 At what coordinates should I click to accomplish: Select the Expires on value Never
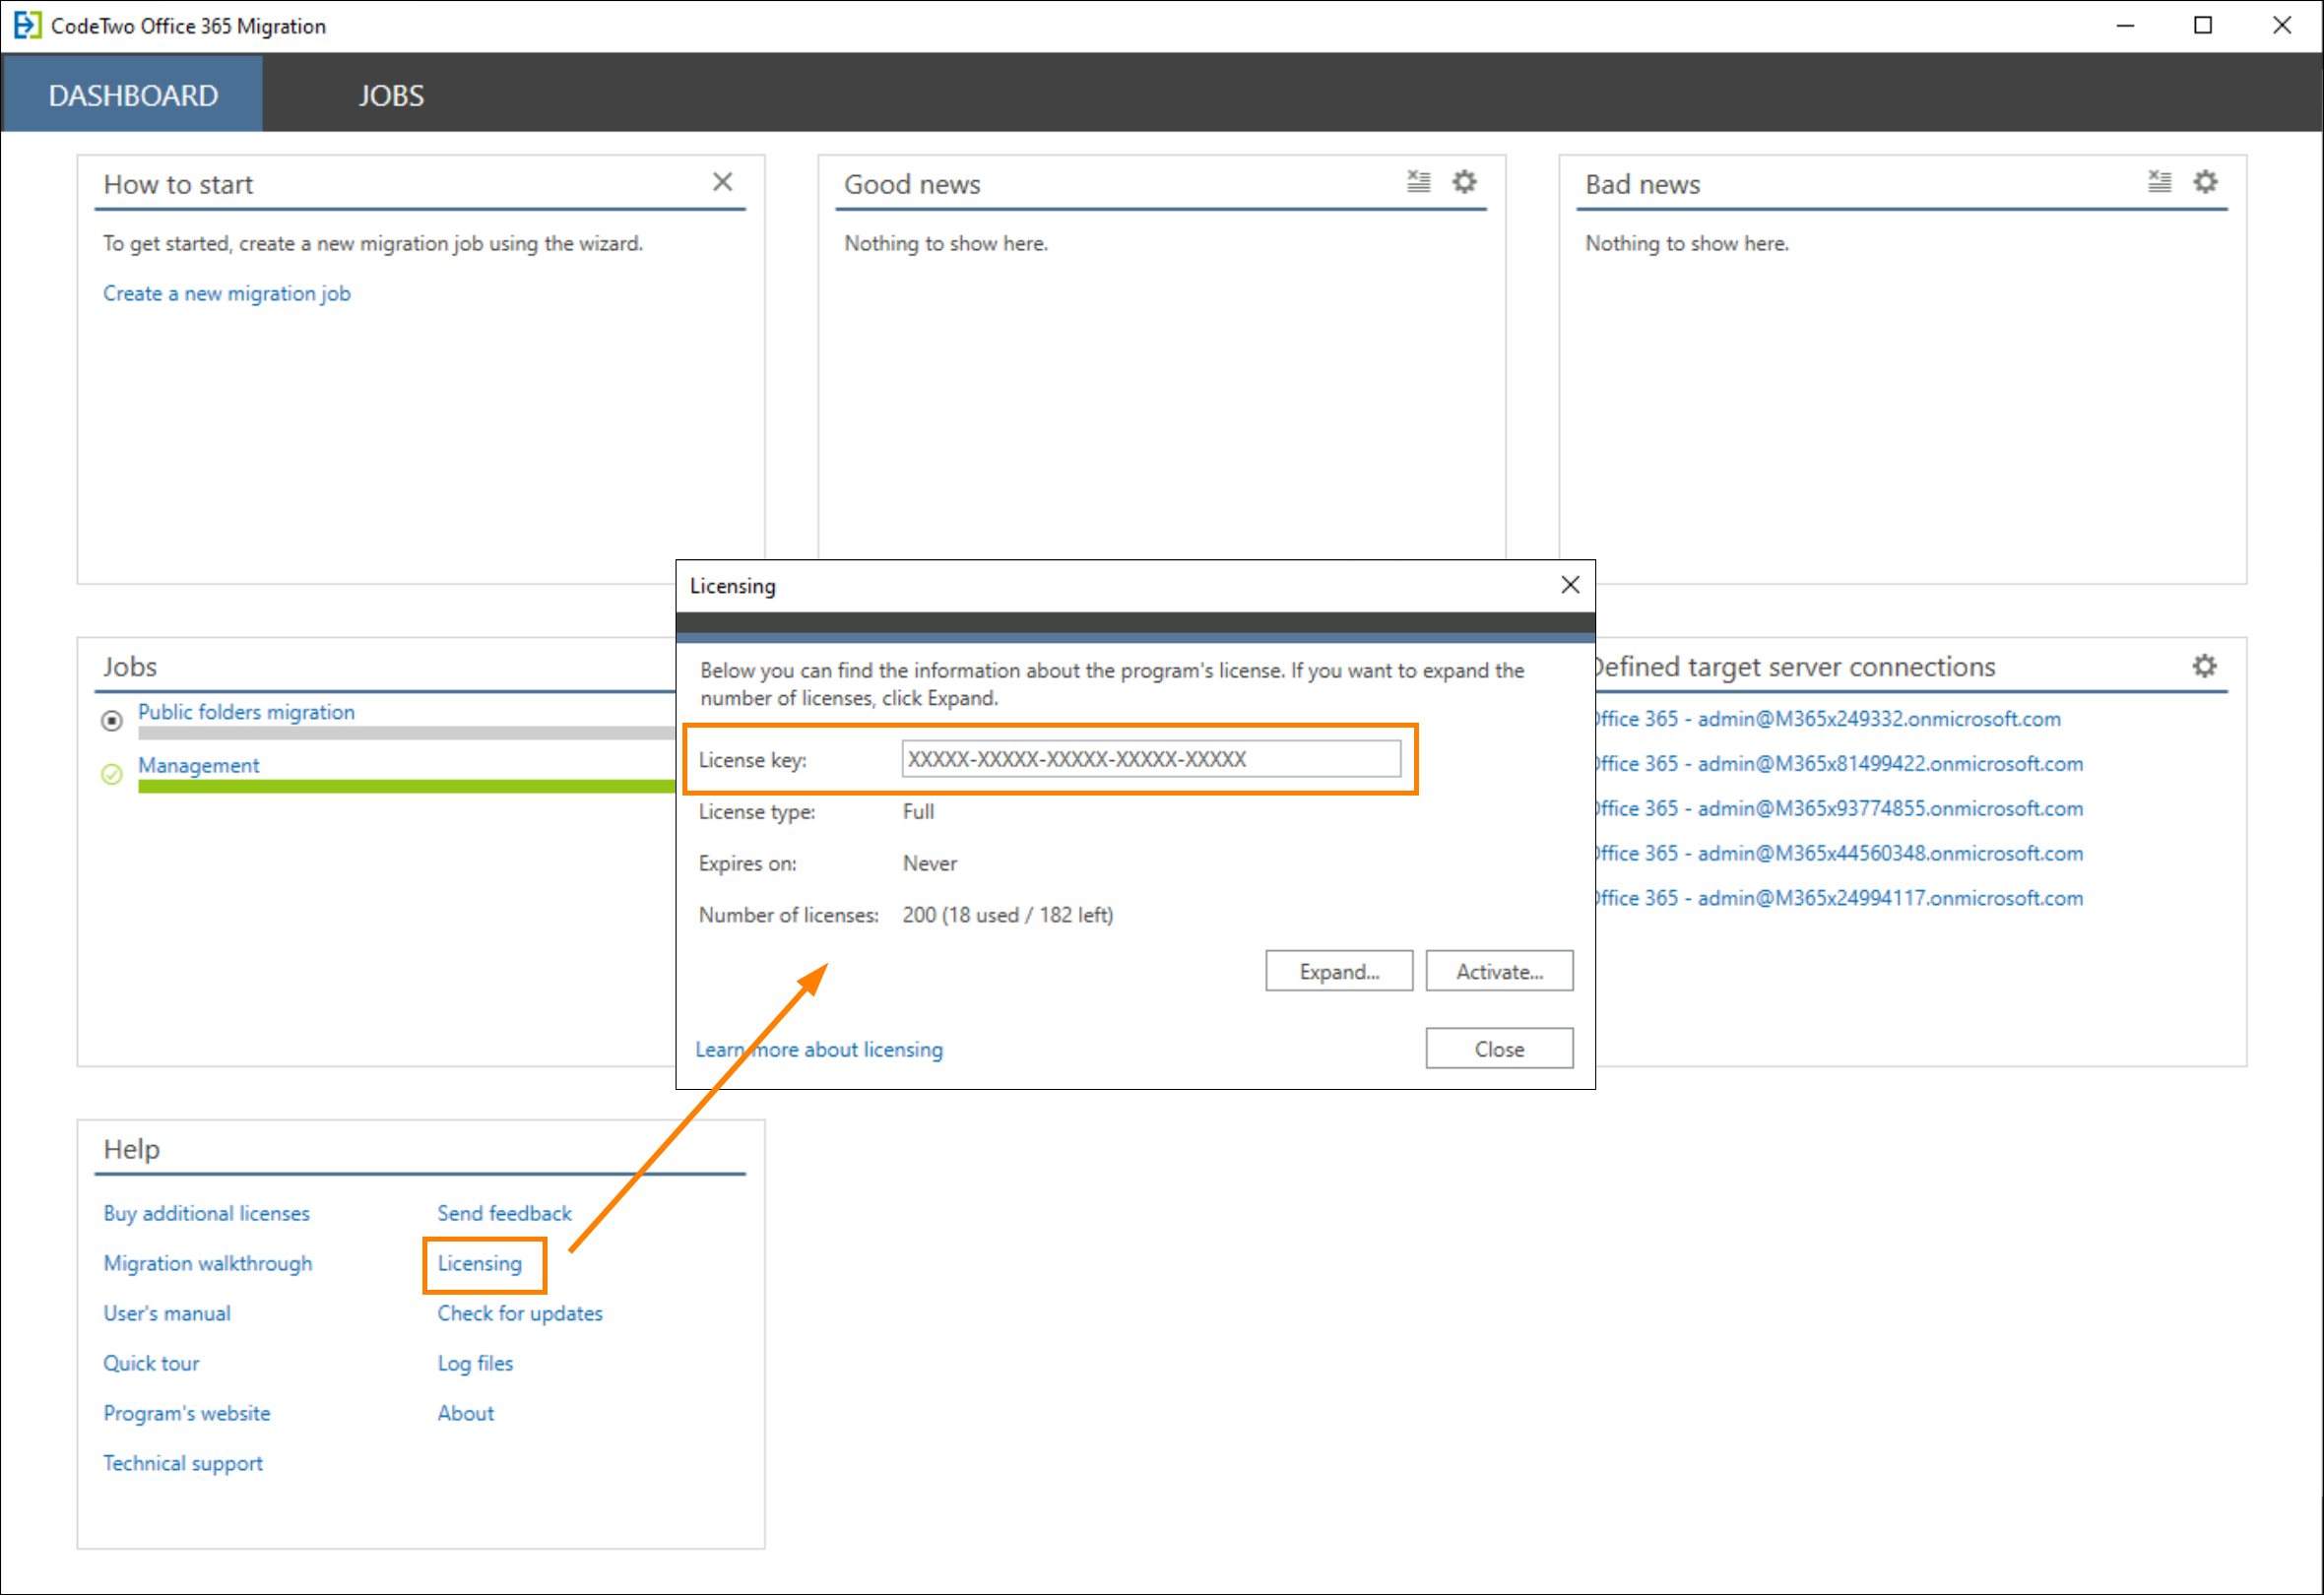(x=930, y=864)
